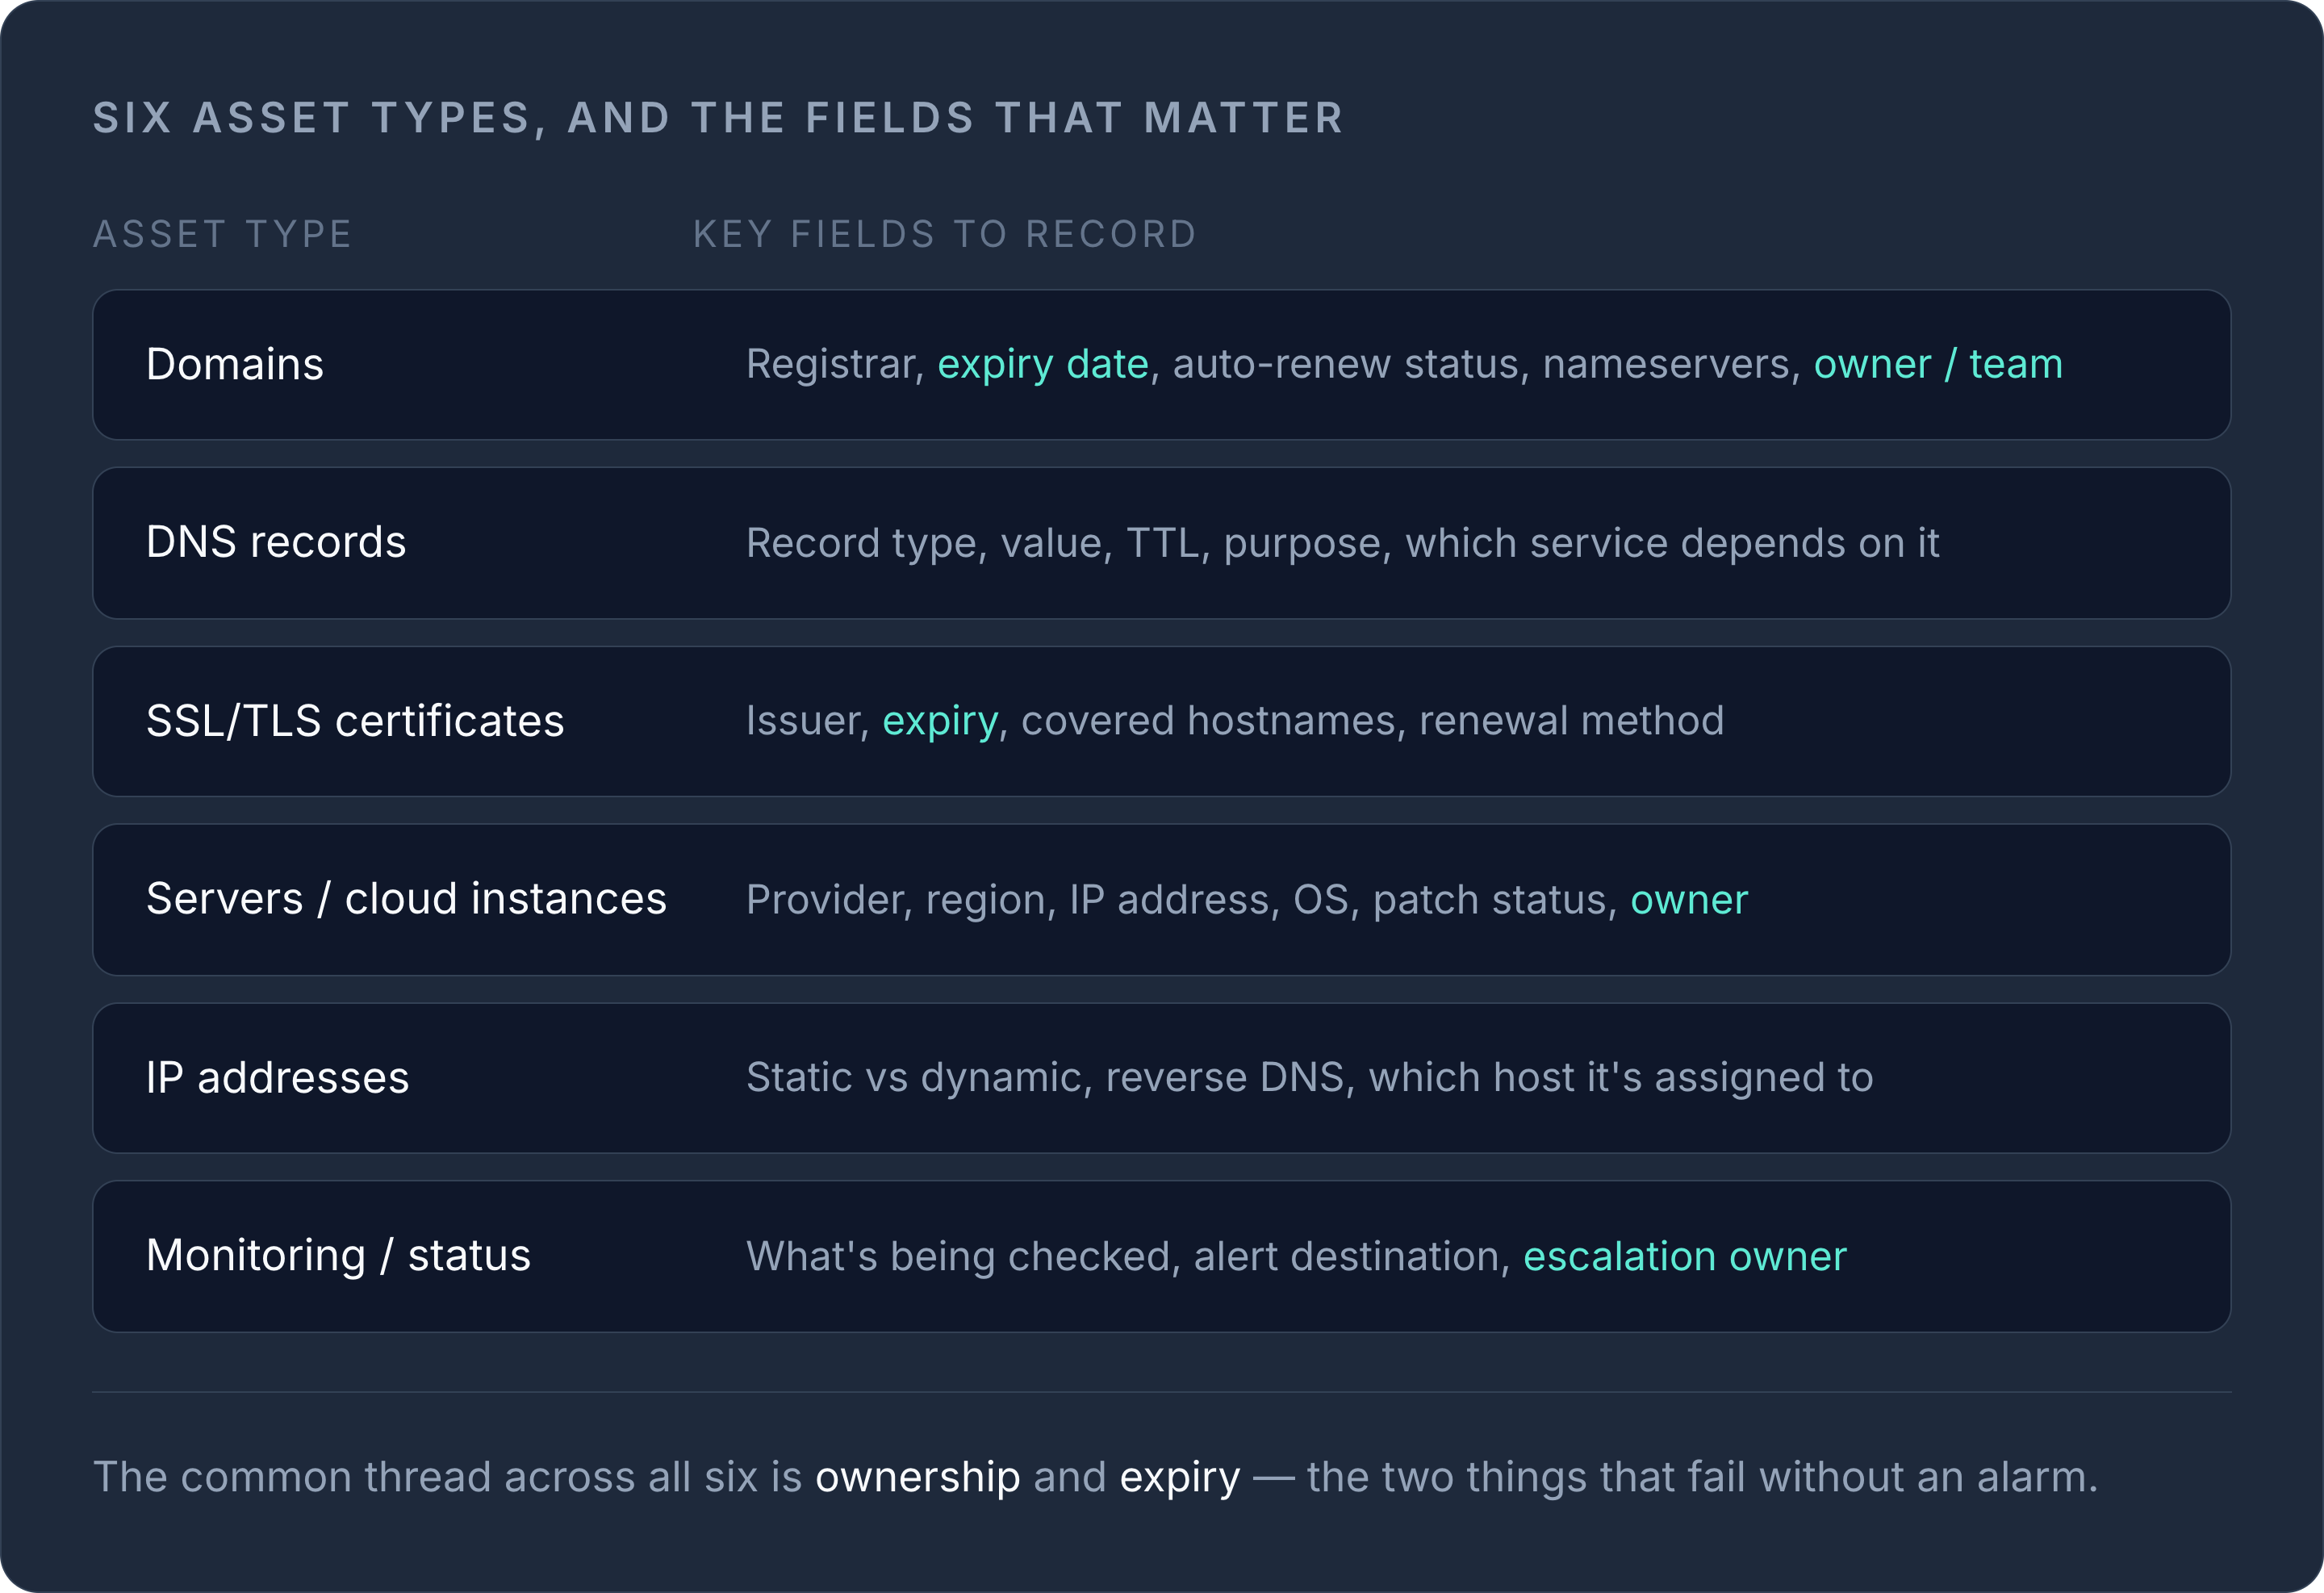The width and height of the screenshot is (2324, 1593).
Task: Click the 'Six asset types' heading
Action: coord(718,118)
